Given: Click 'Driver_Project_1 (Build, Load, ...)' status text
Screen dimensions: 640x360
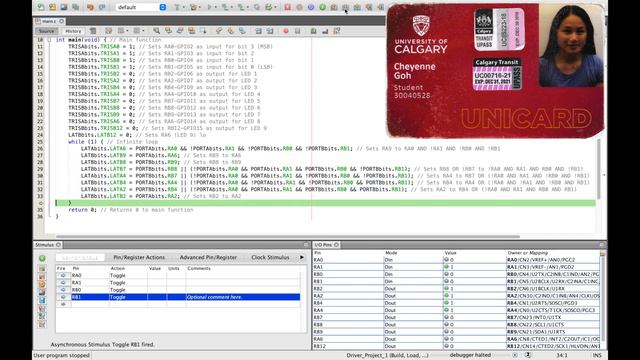Looking at the screenshot, I should 387,356.
